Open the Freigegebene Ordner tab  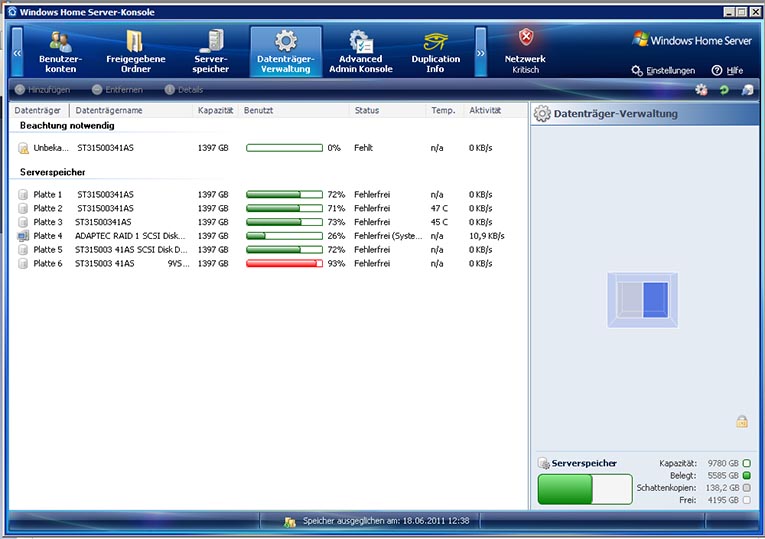click(136, 52)
